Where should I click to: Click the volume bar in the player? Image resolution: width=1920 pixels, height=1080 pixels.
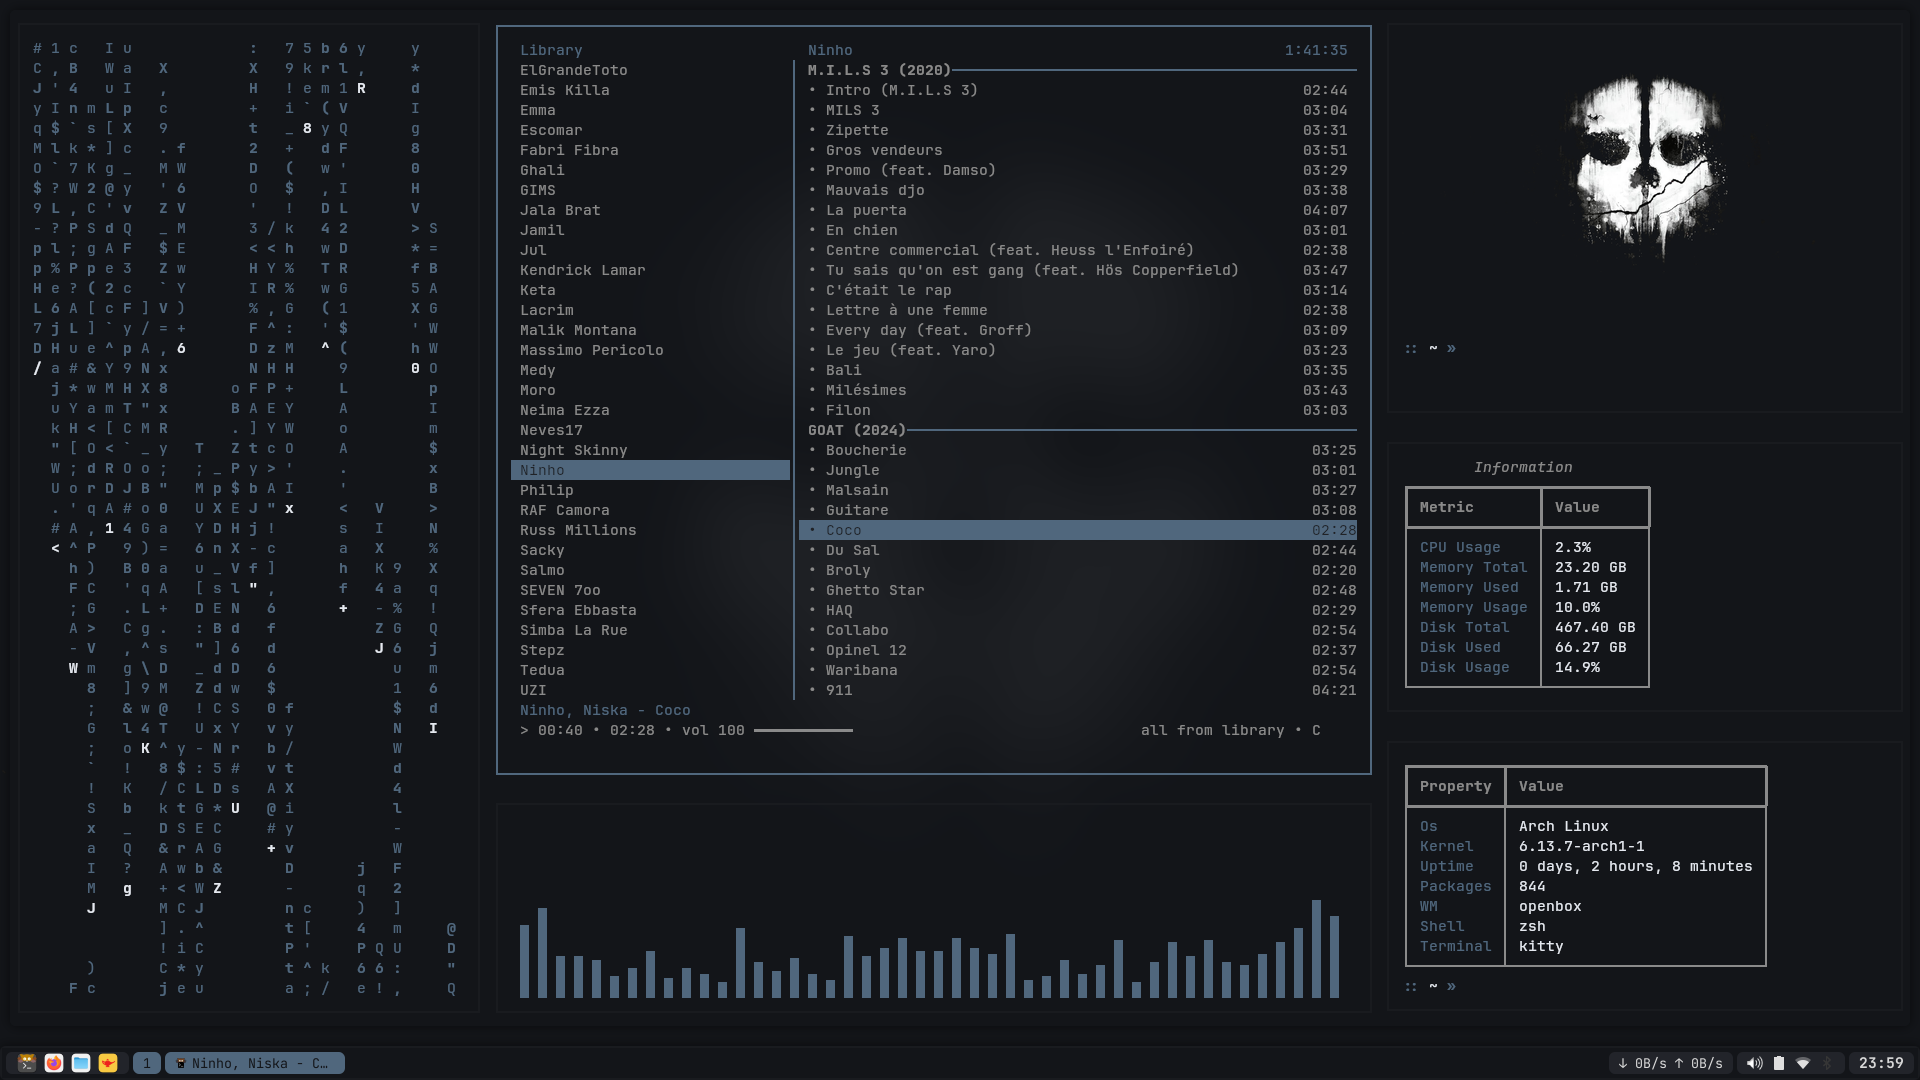803,730
